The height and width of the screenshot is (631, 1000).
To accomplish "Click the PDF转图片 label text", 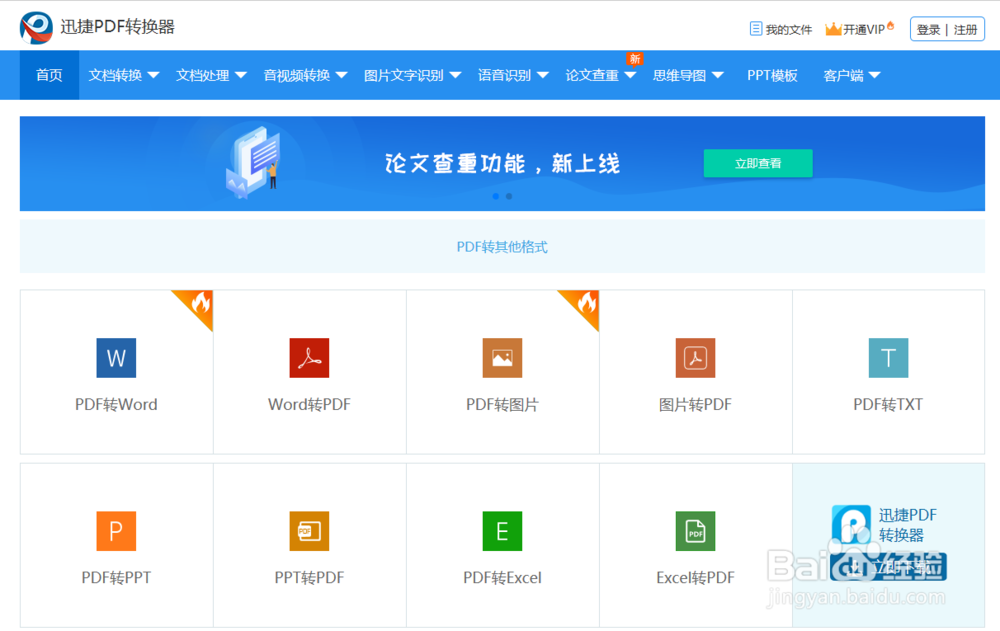I will [x=503, y=405].
